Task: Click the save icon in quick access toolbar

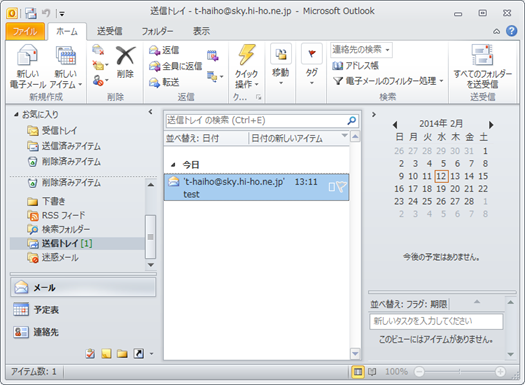Action: coord(31,13)
